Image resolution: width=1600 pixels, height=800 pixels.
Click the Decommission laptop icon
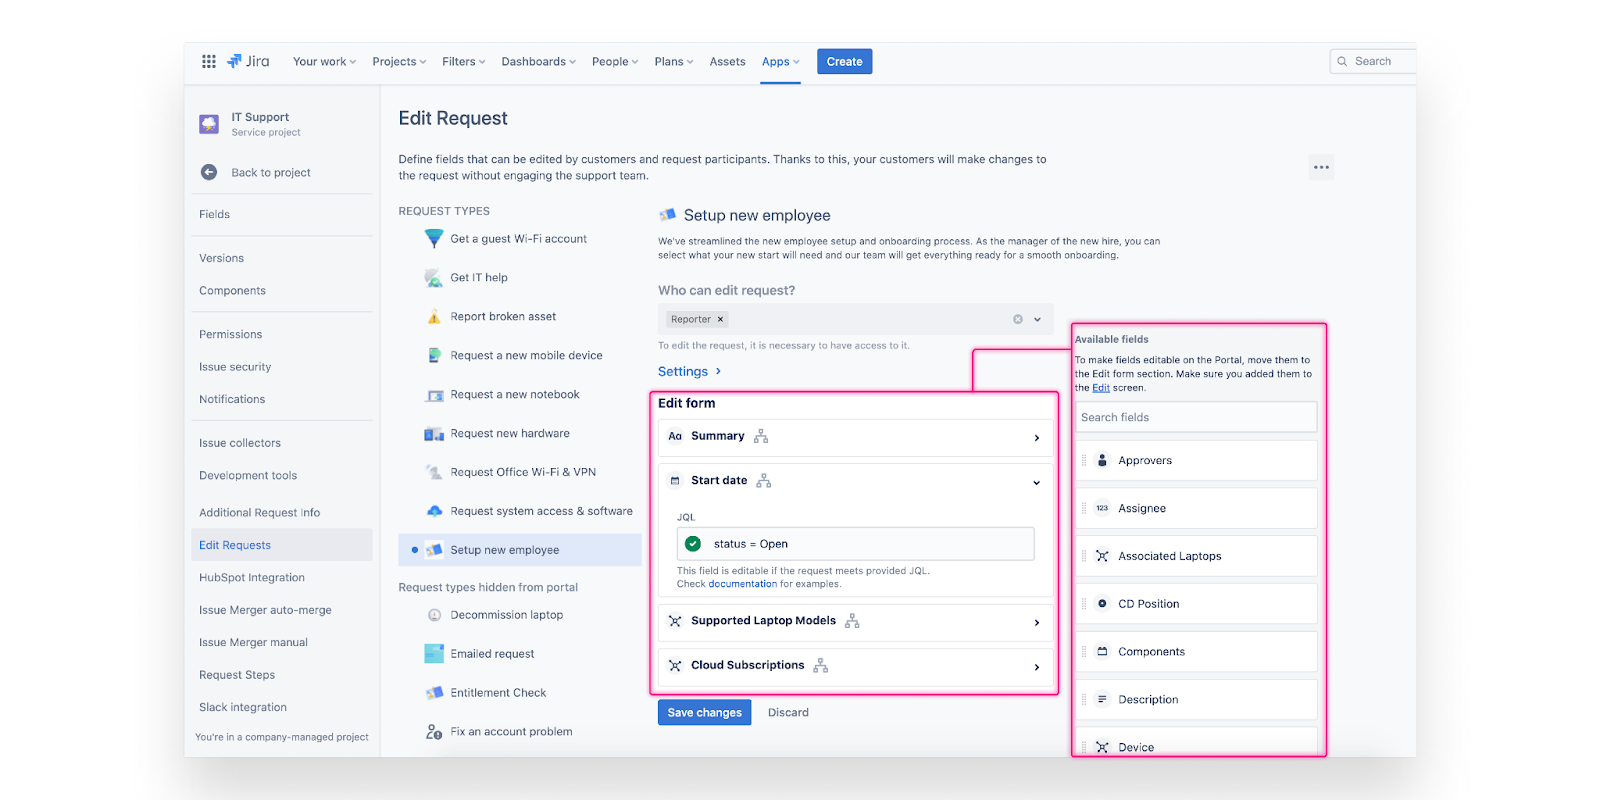point(434,615)
